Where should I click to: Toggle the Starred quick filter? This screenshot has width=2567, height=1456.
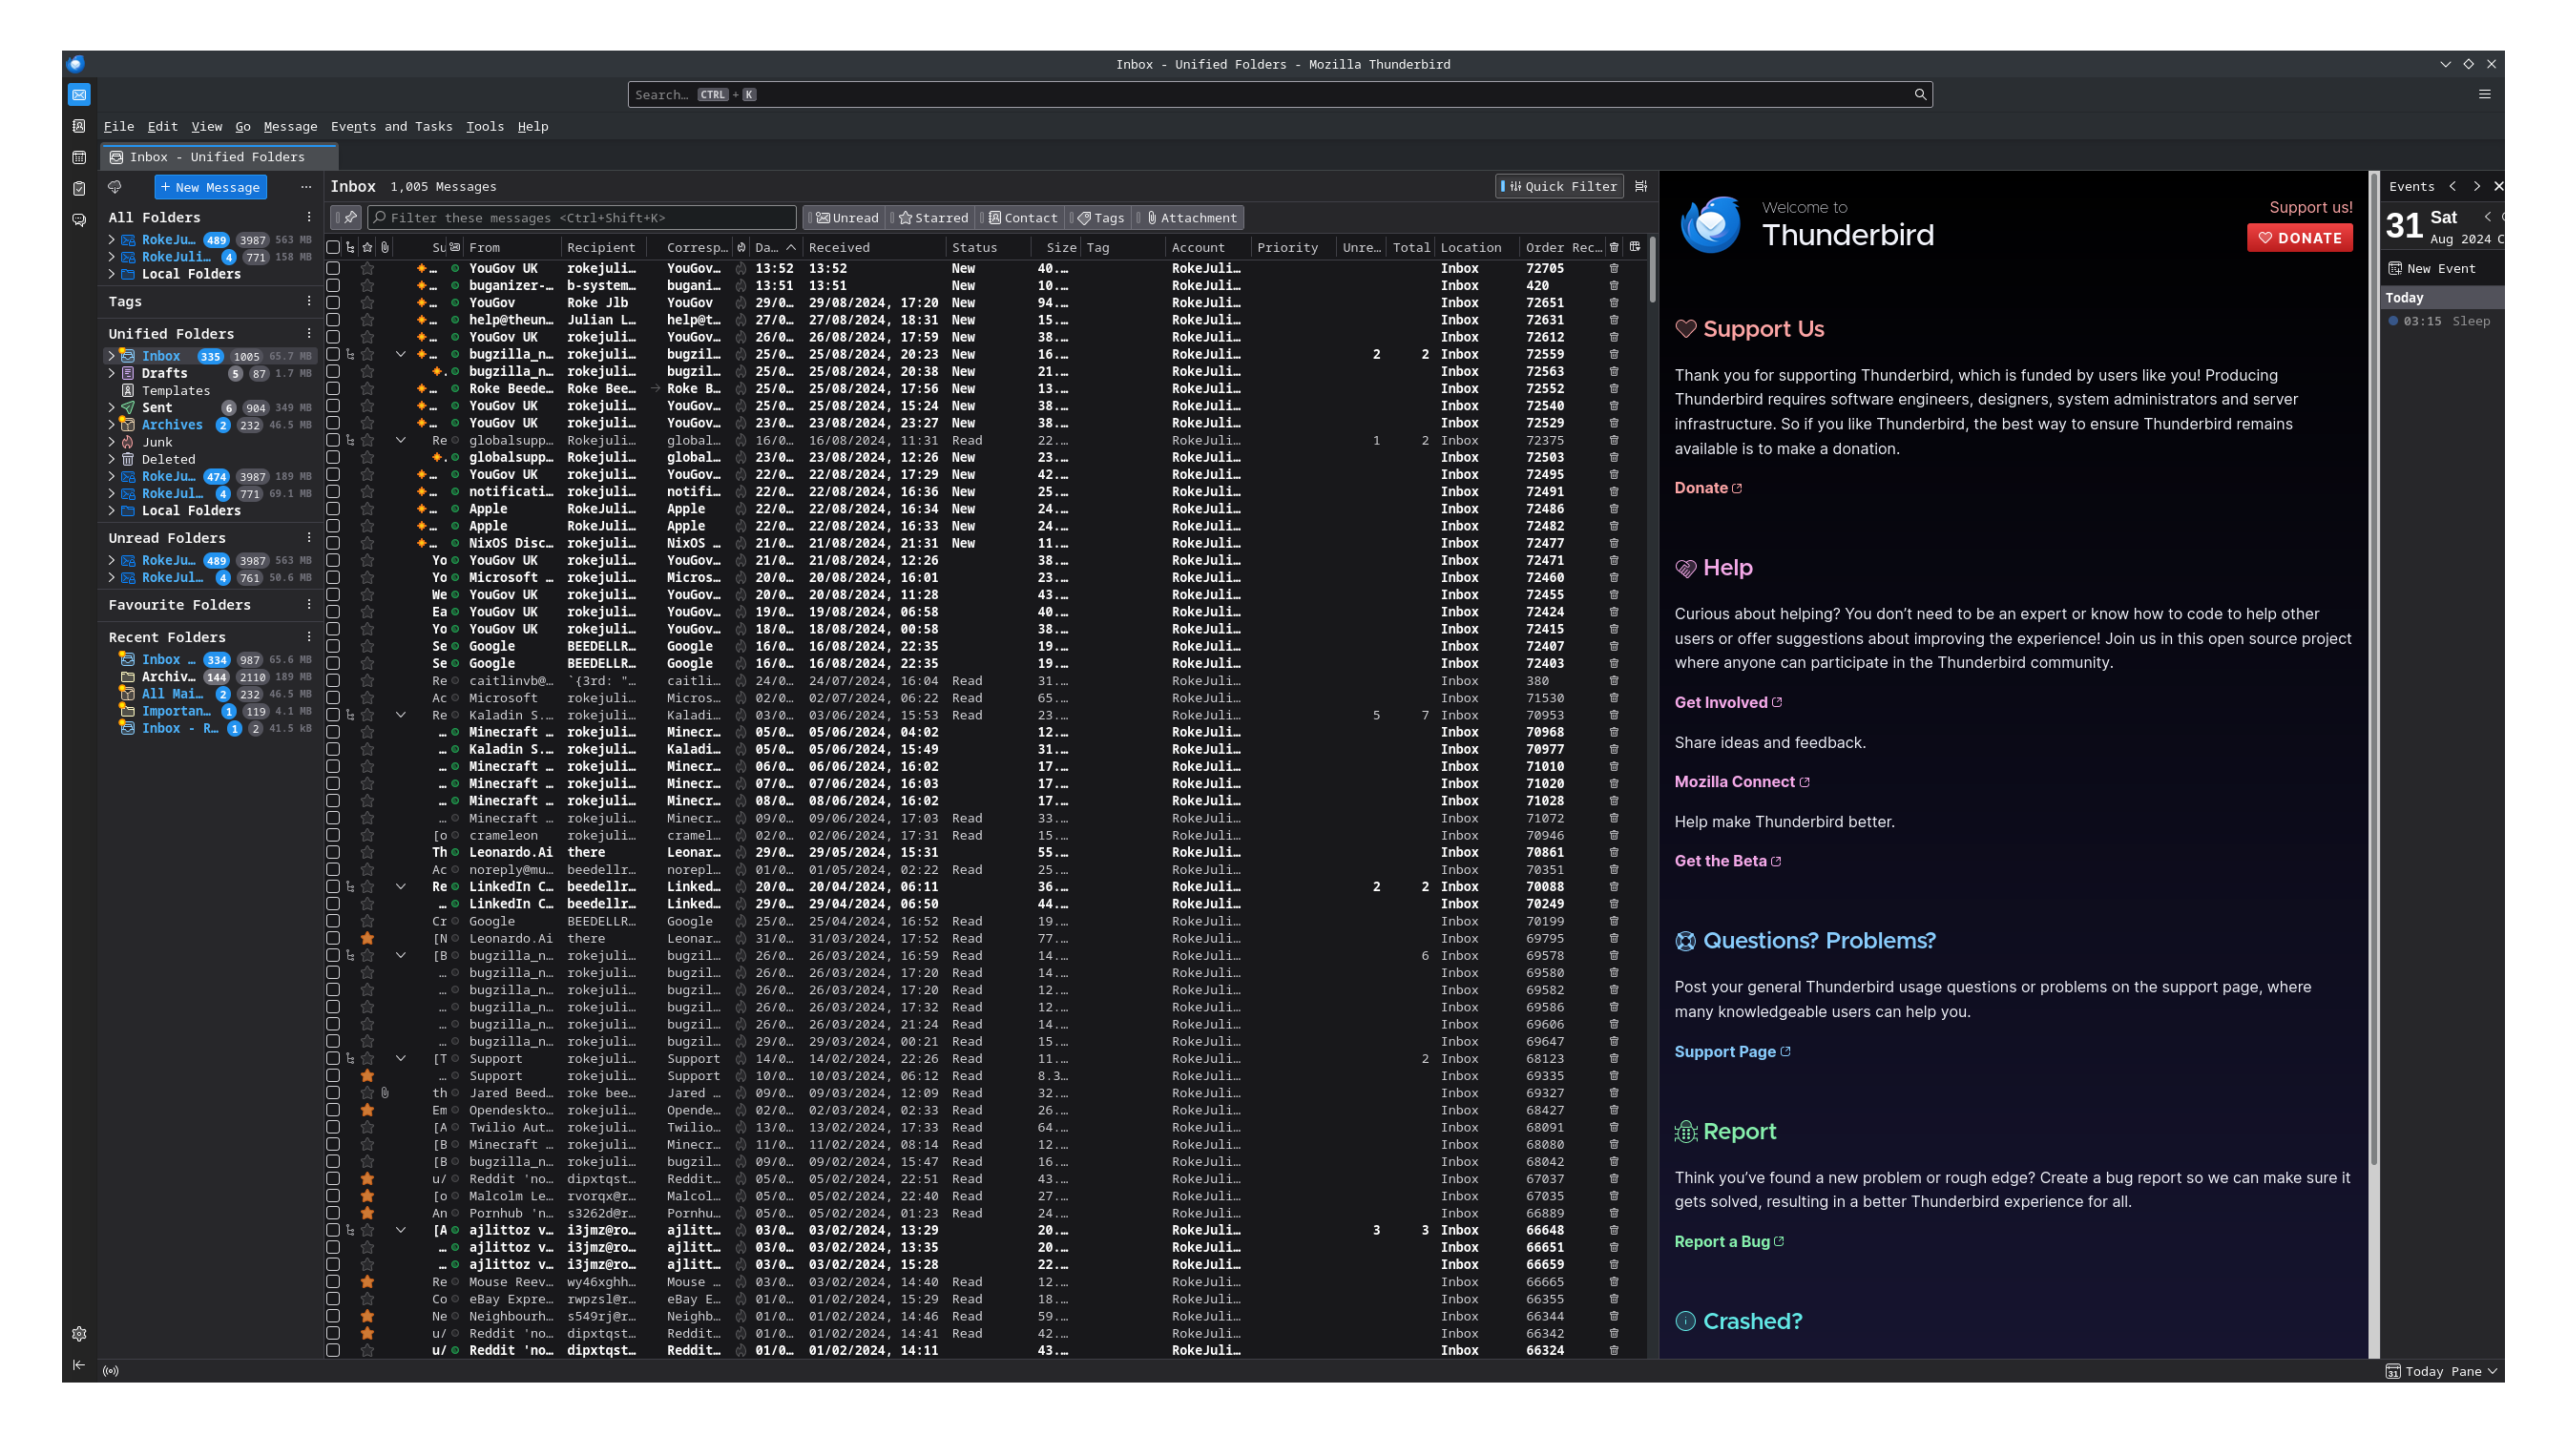point(932,218)
